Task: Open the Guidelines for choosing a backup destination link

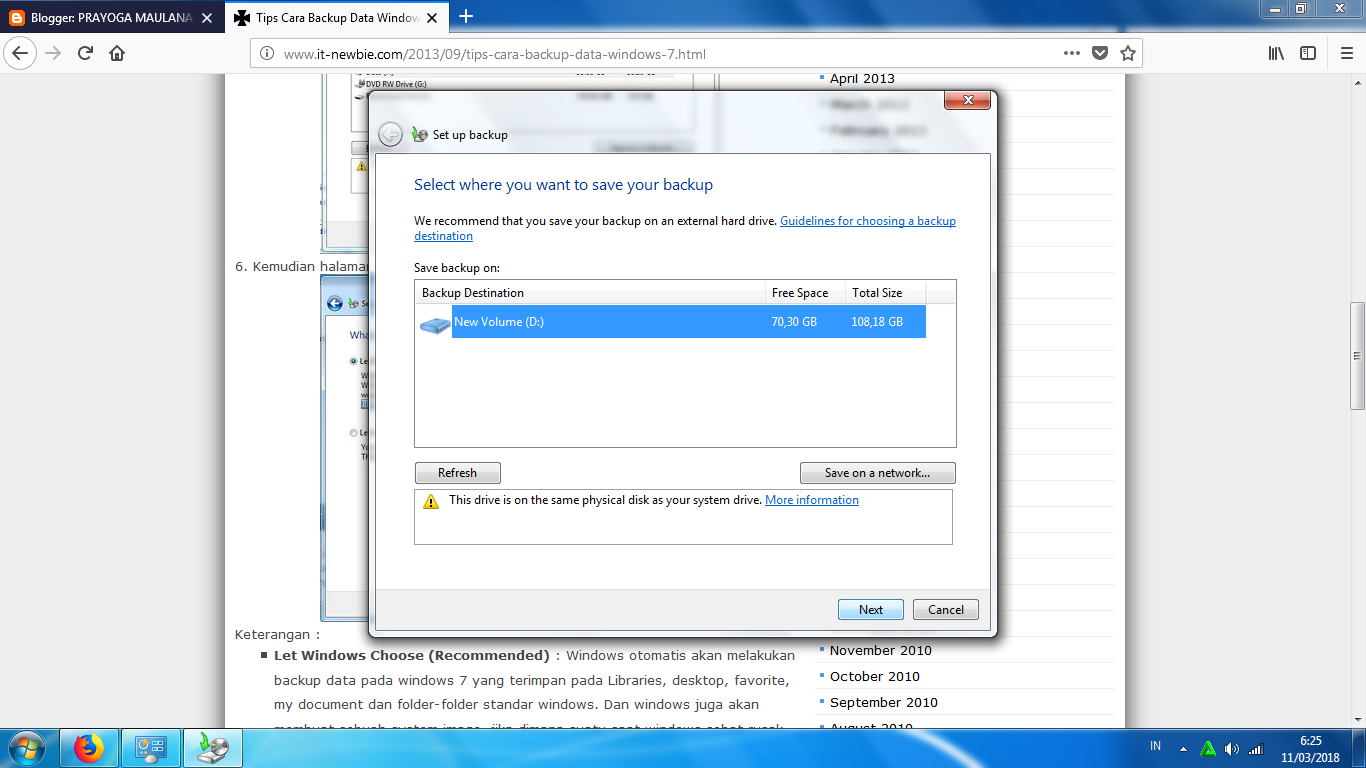Action: pyautogui.click(x=868, y=220)
